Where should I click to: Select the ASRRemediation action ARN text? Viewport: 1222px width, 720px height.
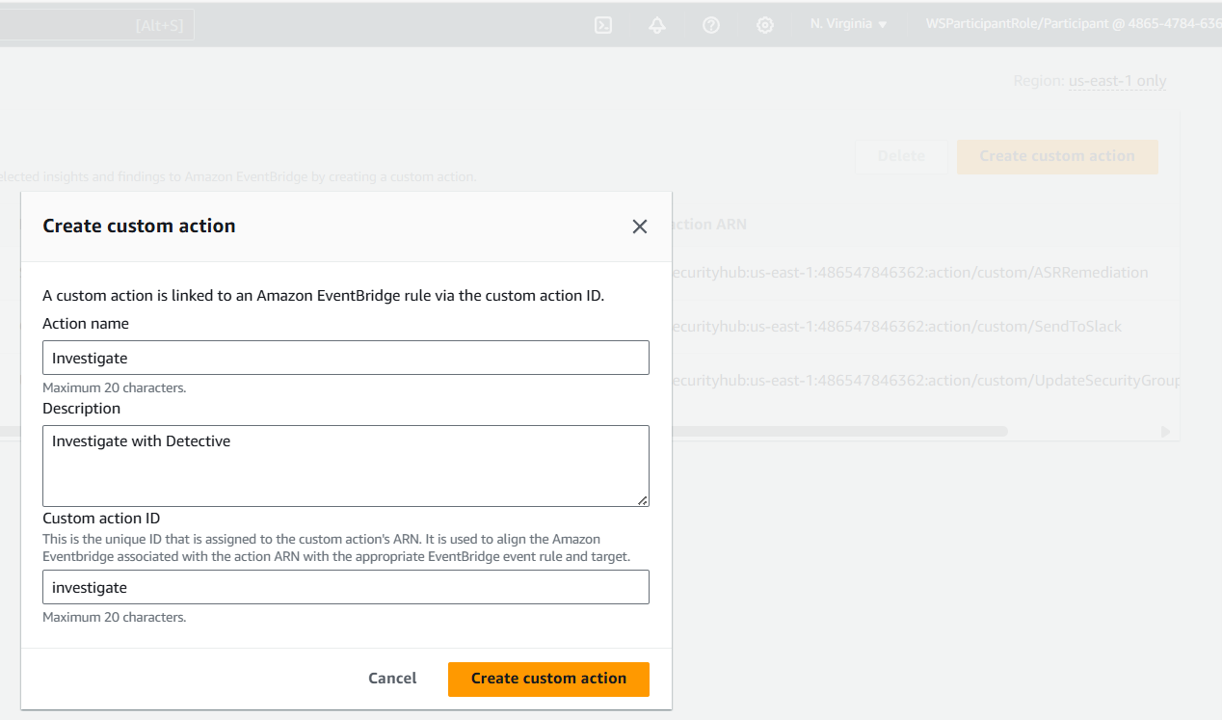(x=910, y=272)
